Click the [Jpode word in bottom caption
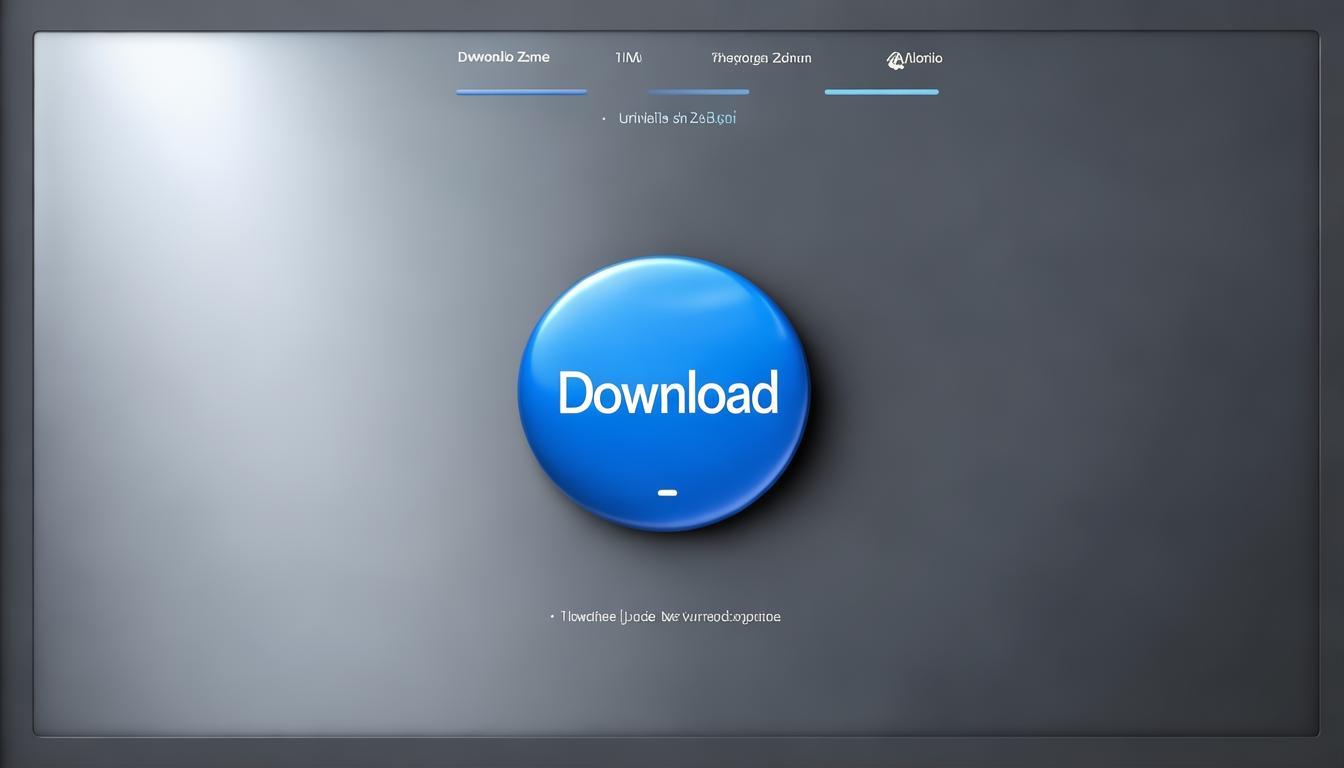 (638, 617)
